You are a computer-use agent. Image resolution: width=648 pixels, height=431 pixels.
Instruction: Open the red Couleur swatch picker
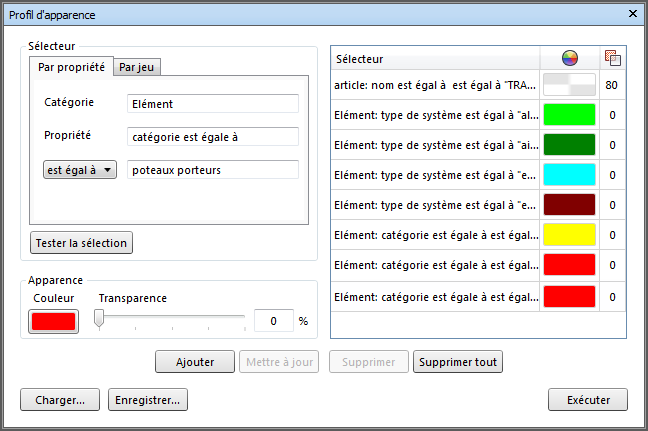click(x=54, y=321)
